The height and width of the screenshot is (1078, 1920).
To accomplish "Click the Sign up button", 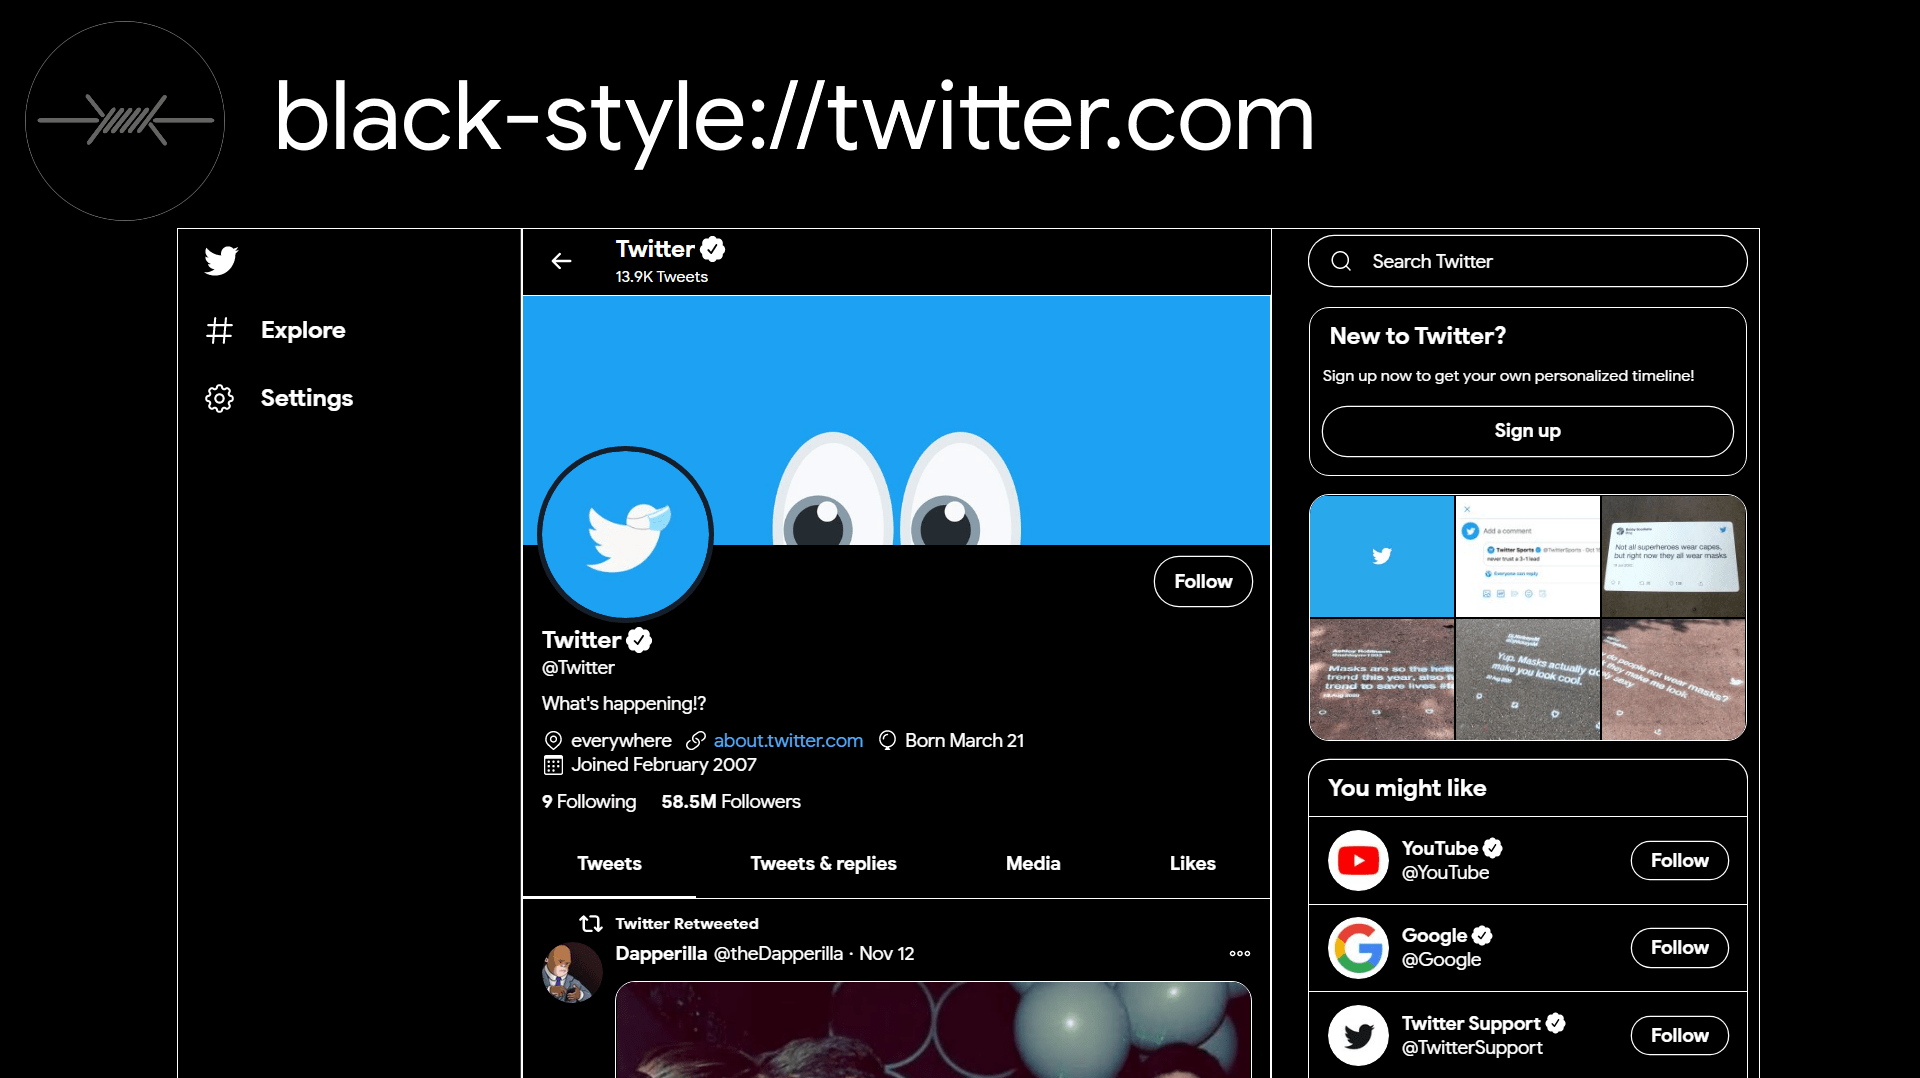I will pyautogui.click(x=1526, y=431).
